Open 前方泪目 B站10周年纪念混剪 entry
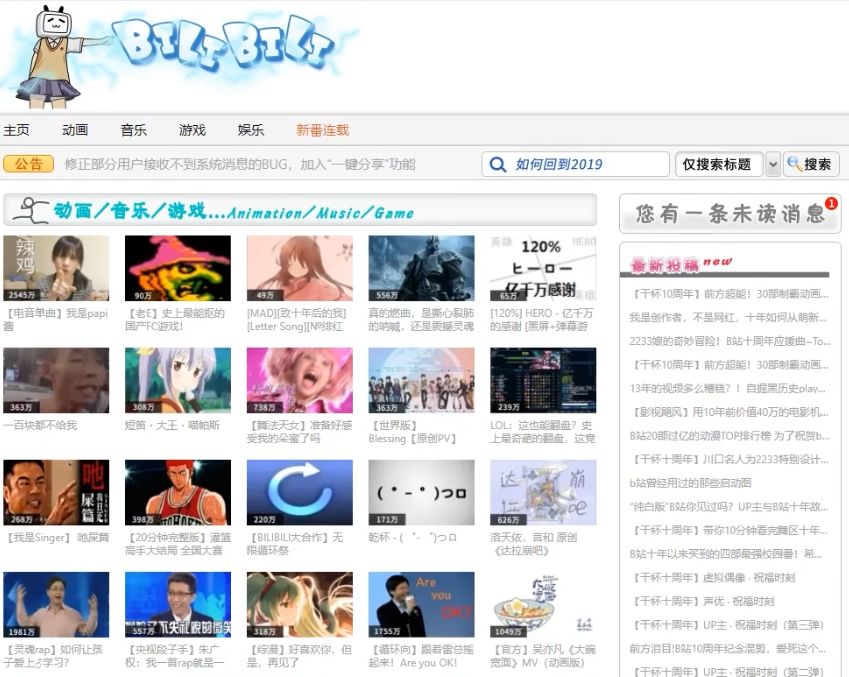849x677 pixels. tap(729, 648)
